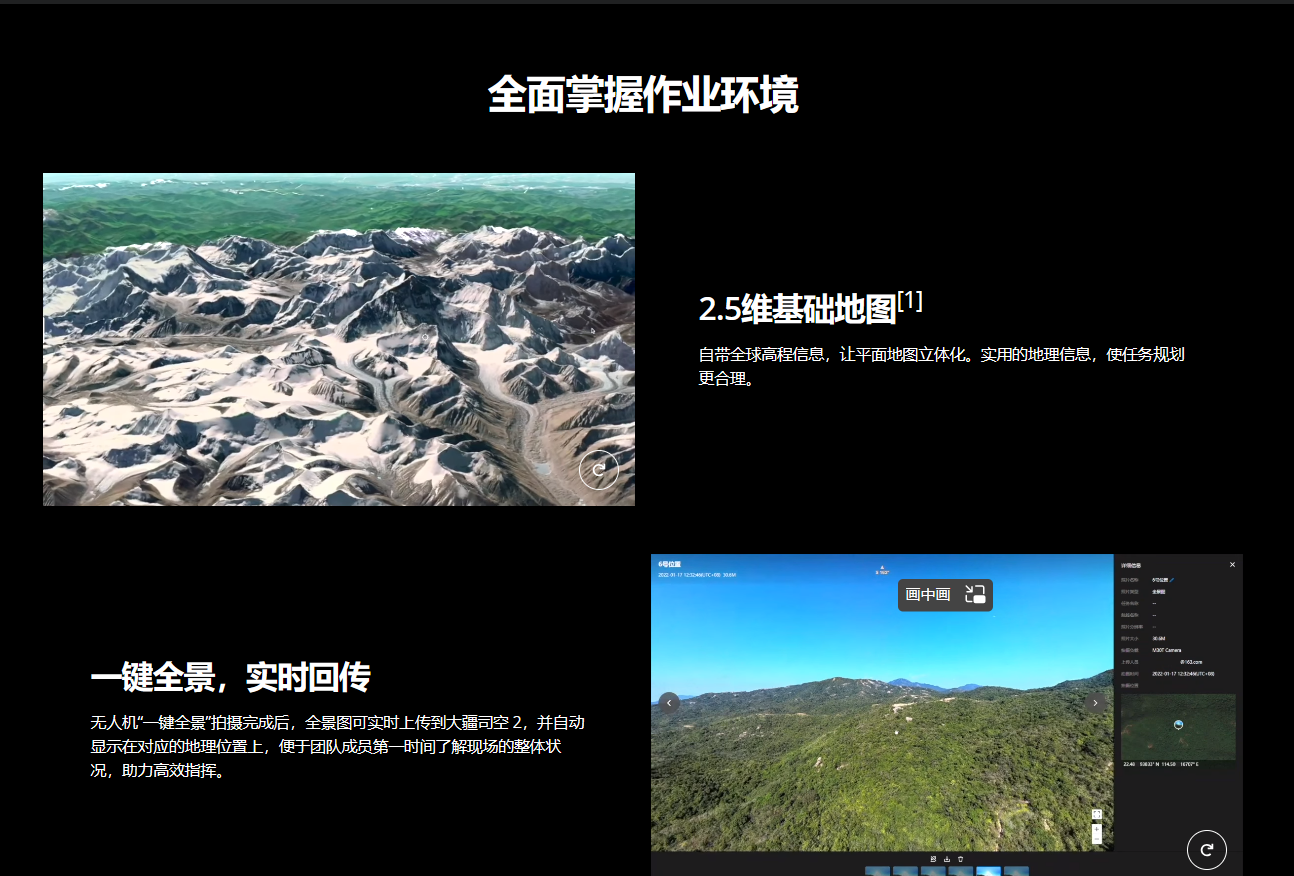Replay the 2.5D mountain base map video
Viewport: 1294px width, 876px height.
[599, 470]
